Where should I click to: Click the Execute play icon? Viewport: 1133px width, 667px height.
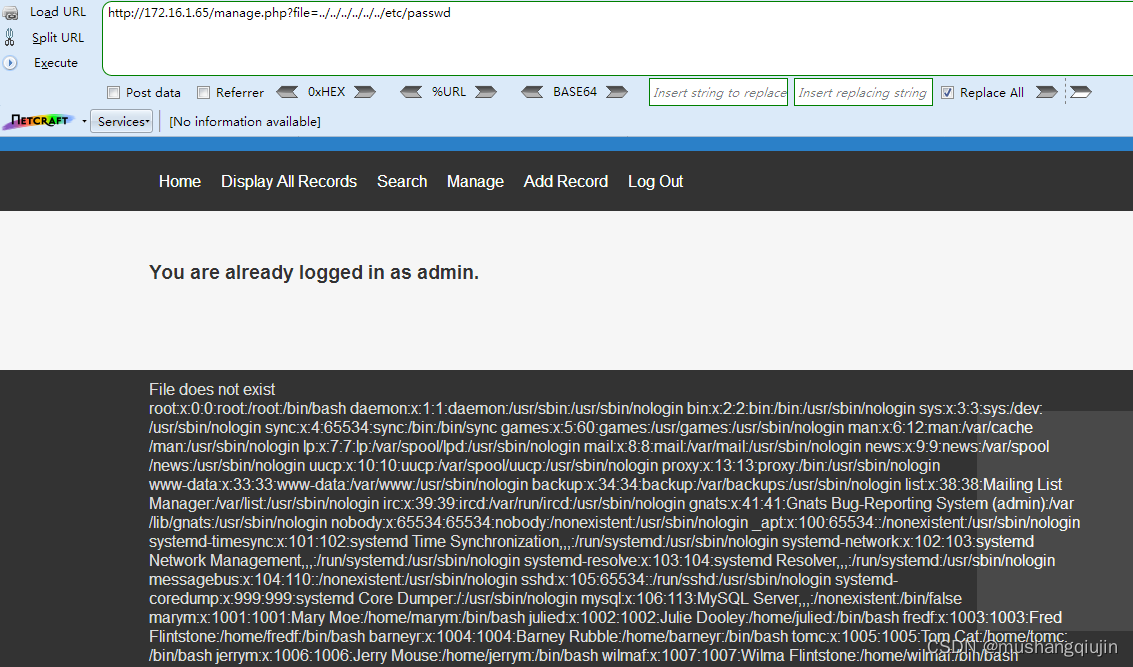[10, 63]
